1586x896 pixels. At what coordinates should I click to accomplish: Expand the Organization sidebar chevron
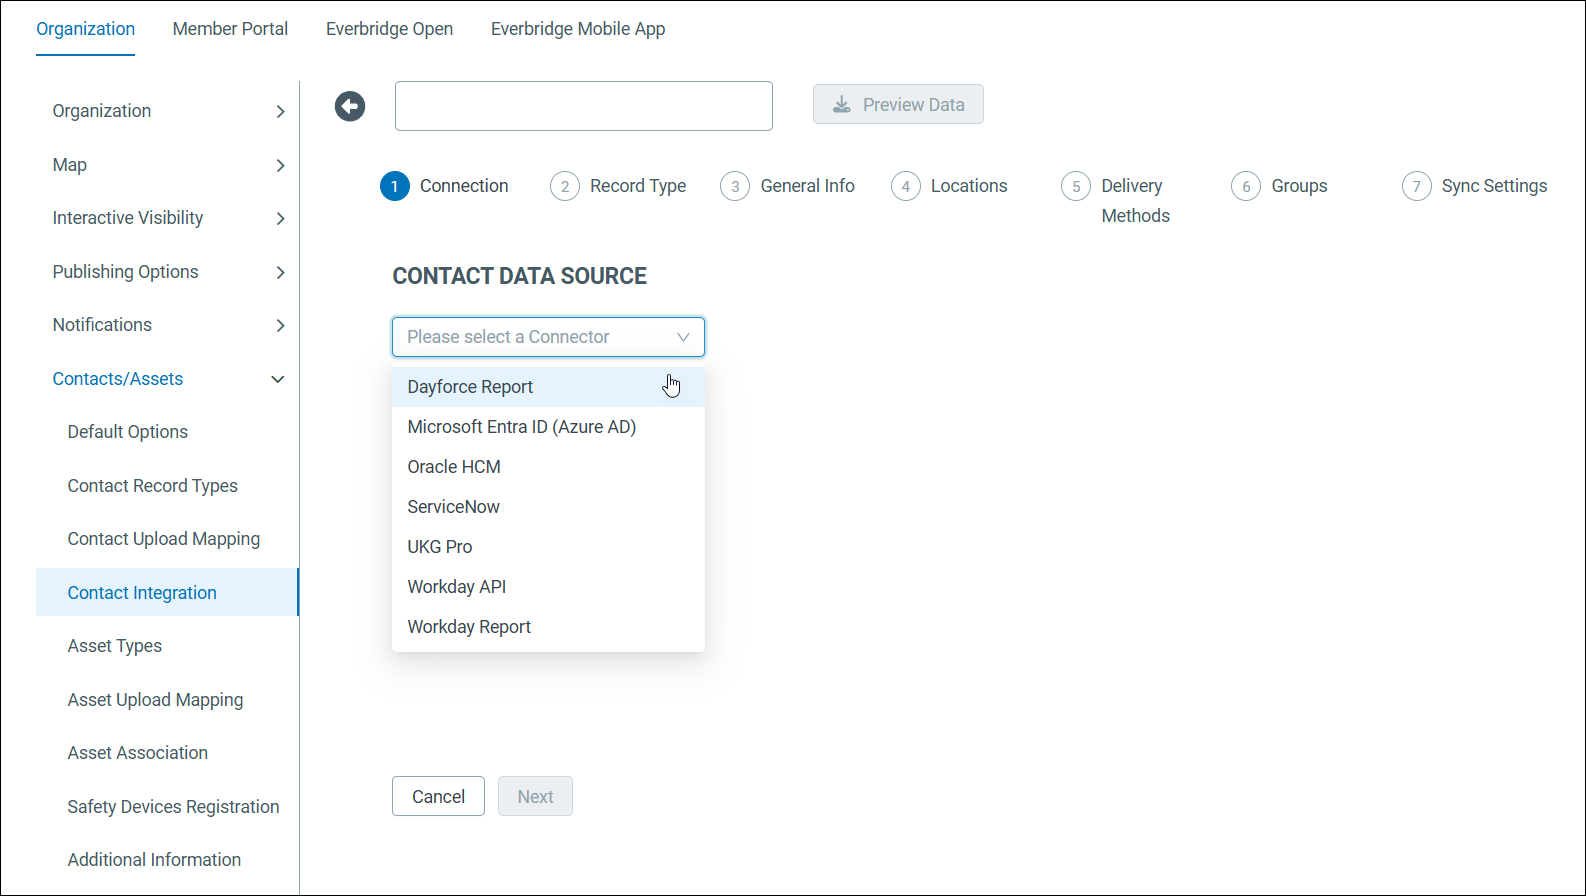(280, 112)
